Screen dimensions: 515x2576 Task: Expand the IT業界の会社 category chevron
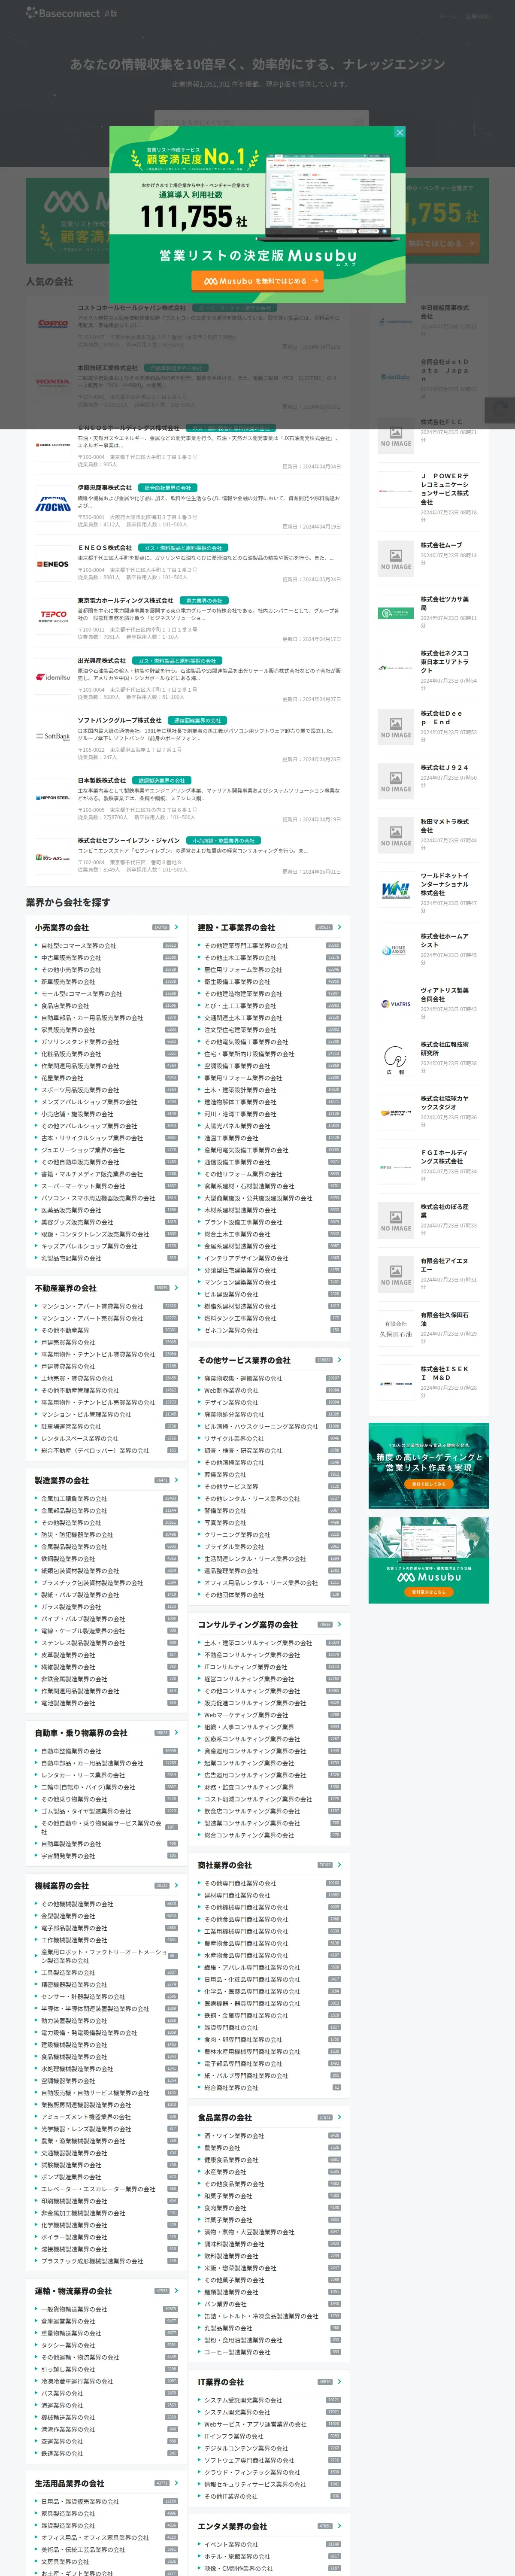[x=340, y=2382]
